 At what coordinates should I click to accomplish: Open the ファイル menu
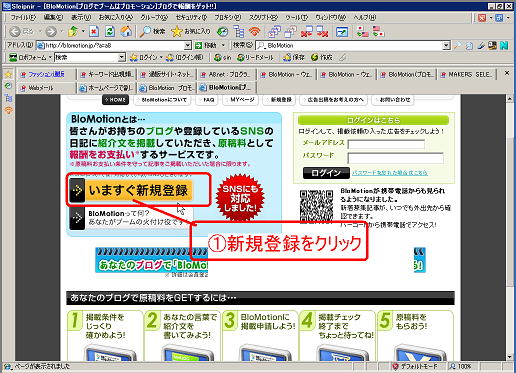pos(23,17)
